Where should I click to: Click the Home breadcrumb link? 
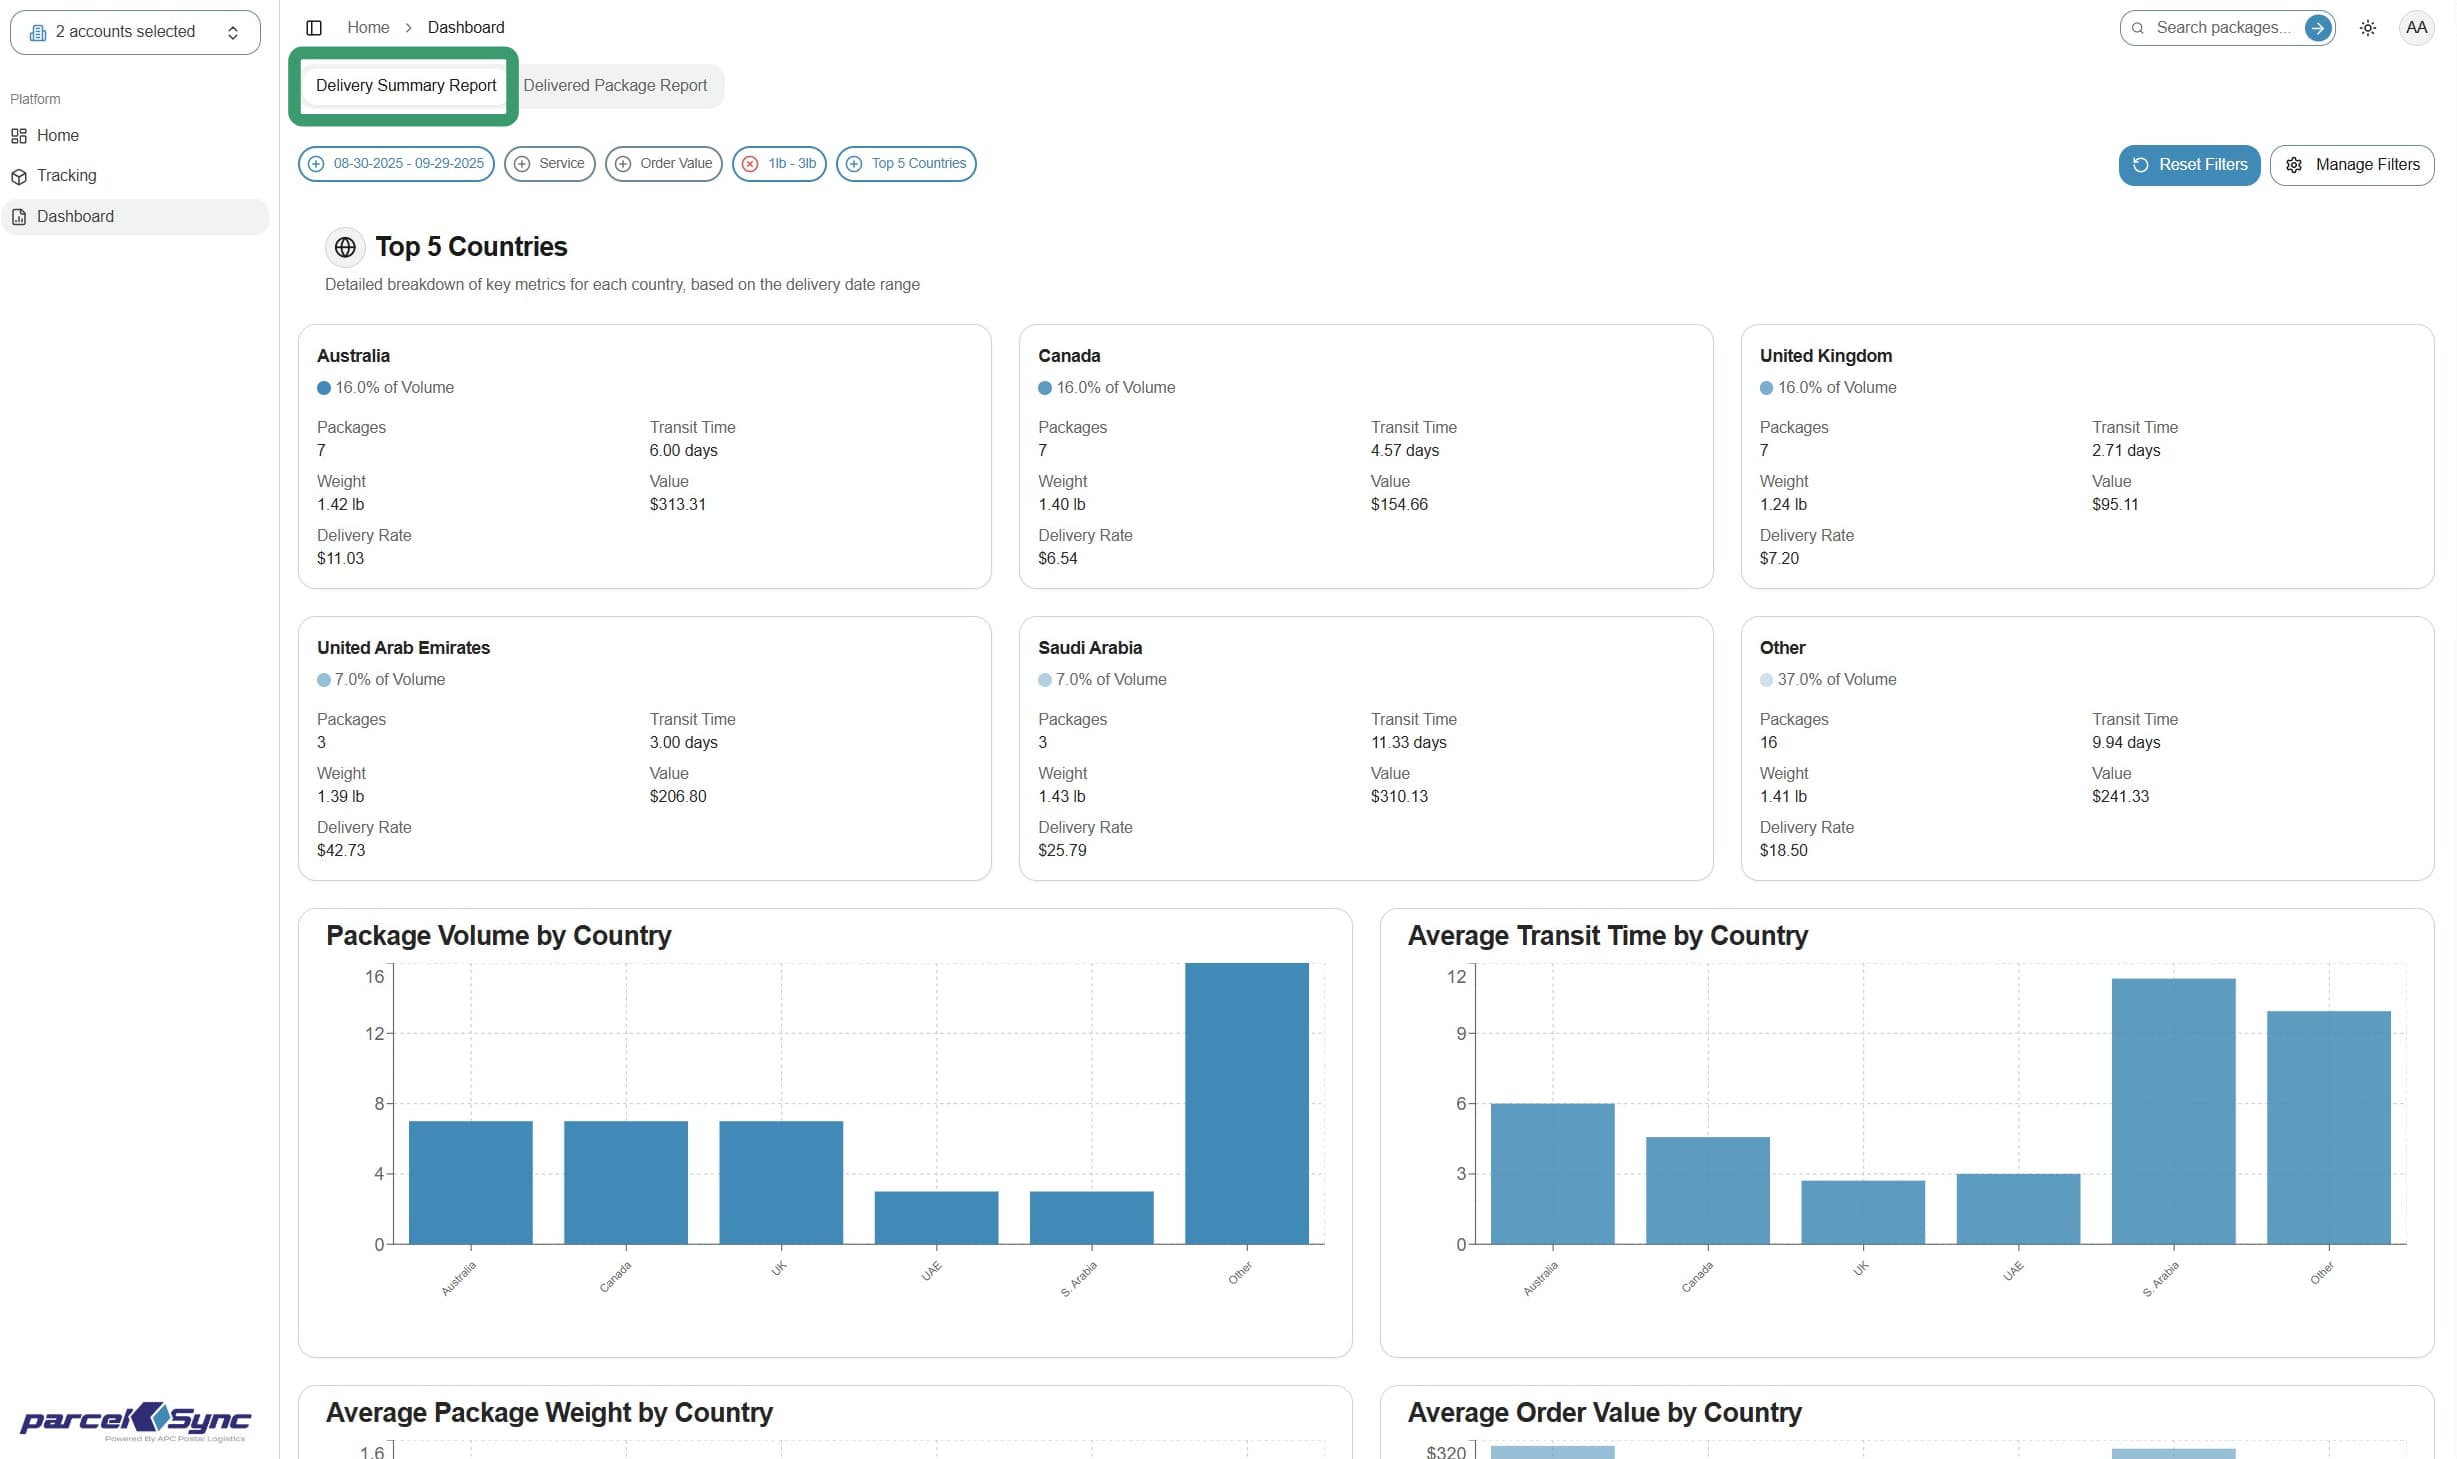pyautogui.click(x=368, y=28)
